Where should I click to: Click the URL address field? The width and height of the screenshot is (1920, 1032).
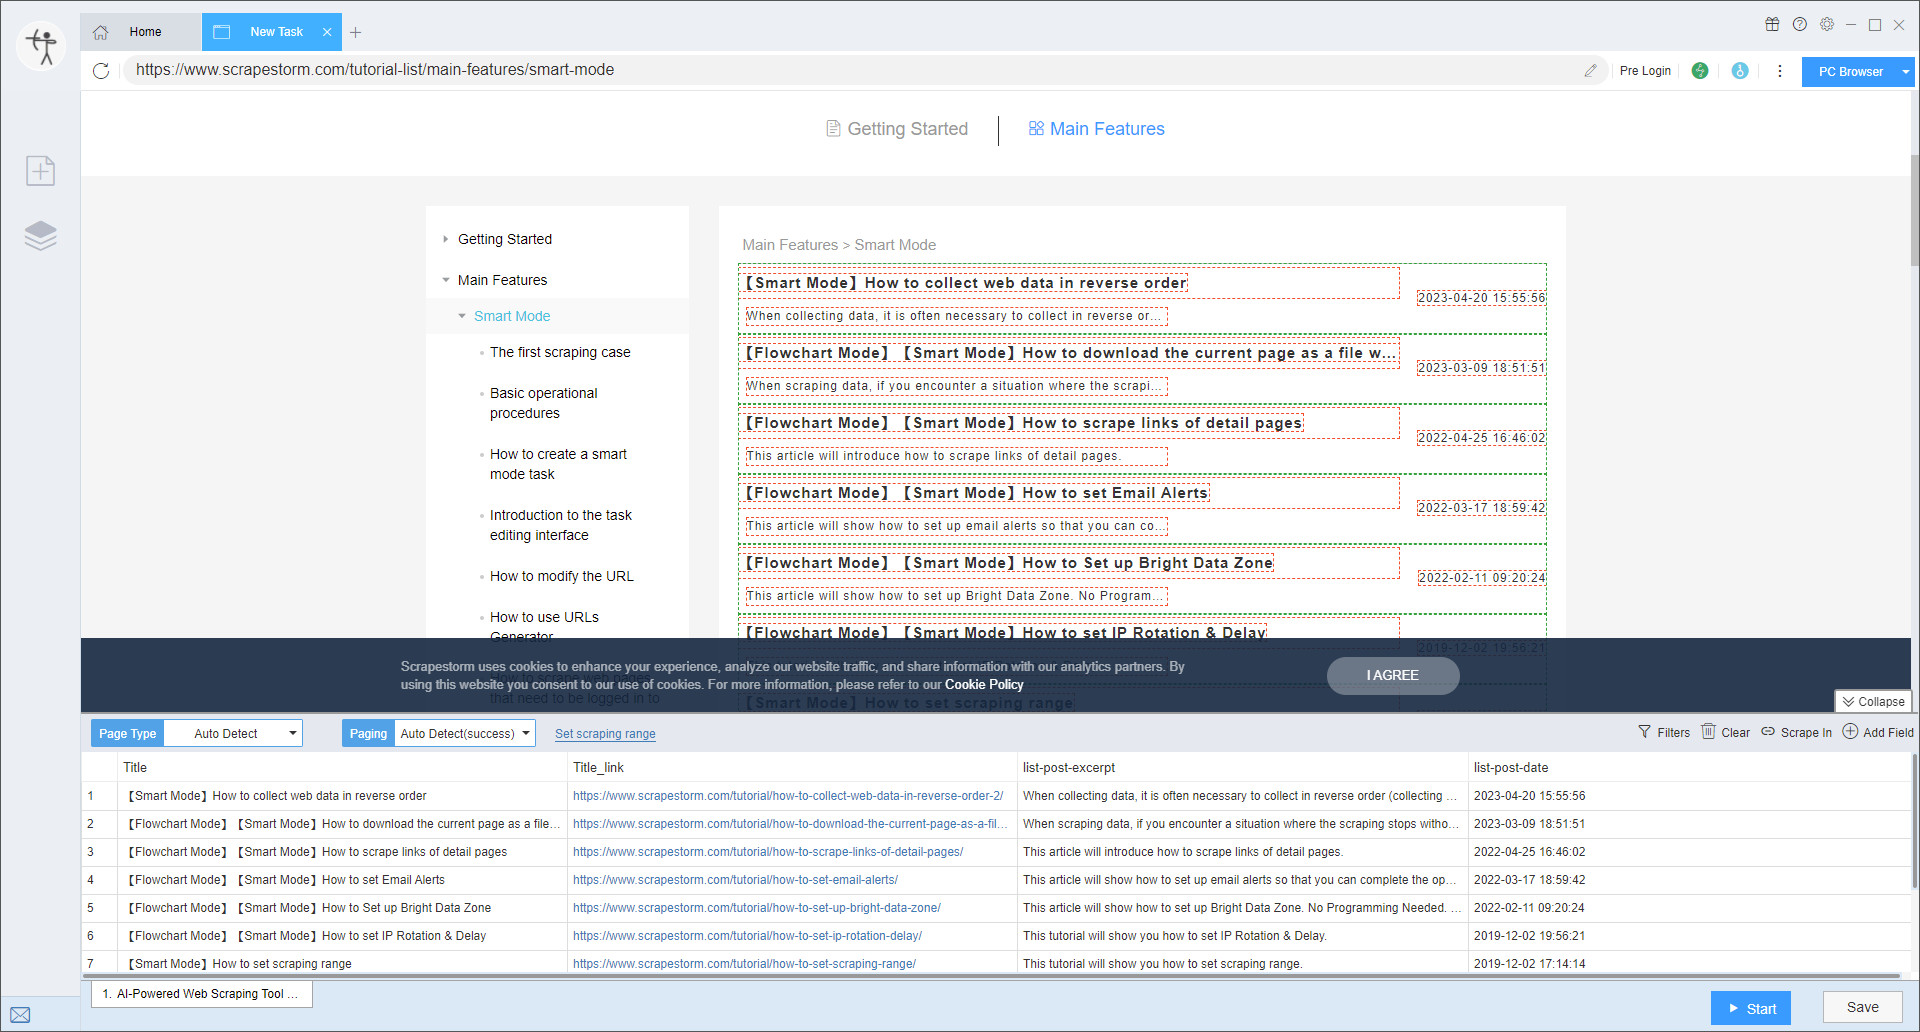(x=850, y=70)
